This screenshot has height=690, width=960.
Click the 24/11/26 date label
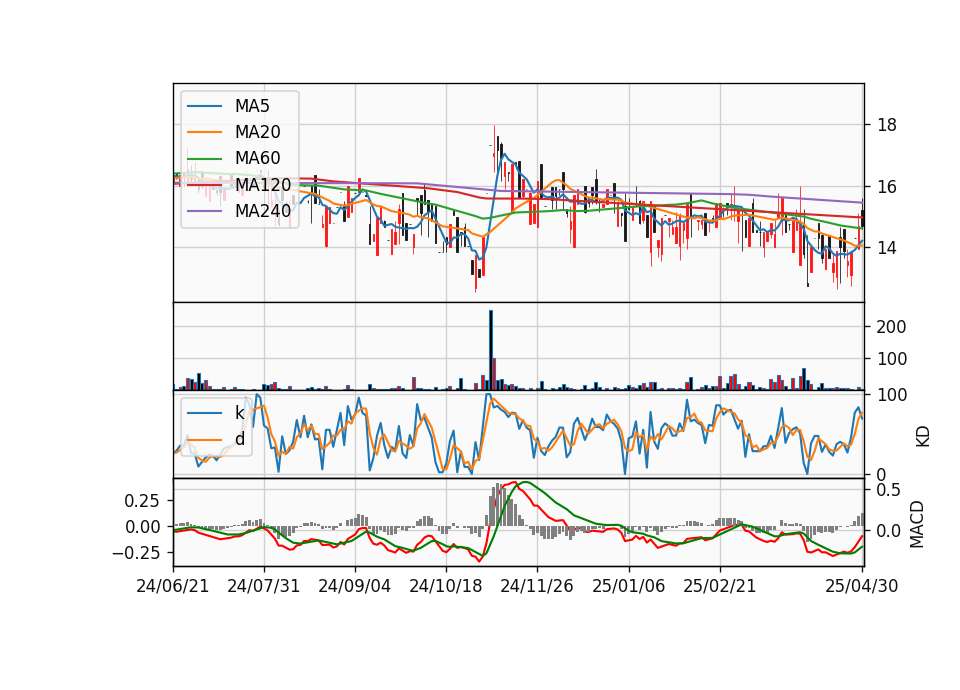[x=537, y=586]
